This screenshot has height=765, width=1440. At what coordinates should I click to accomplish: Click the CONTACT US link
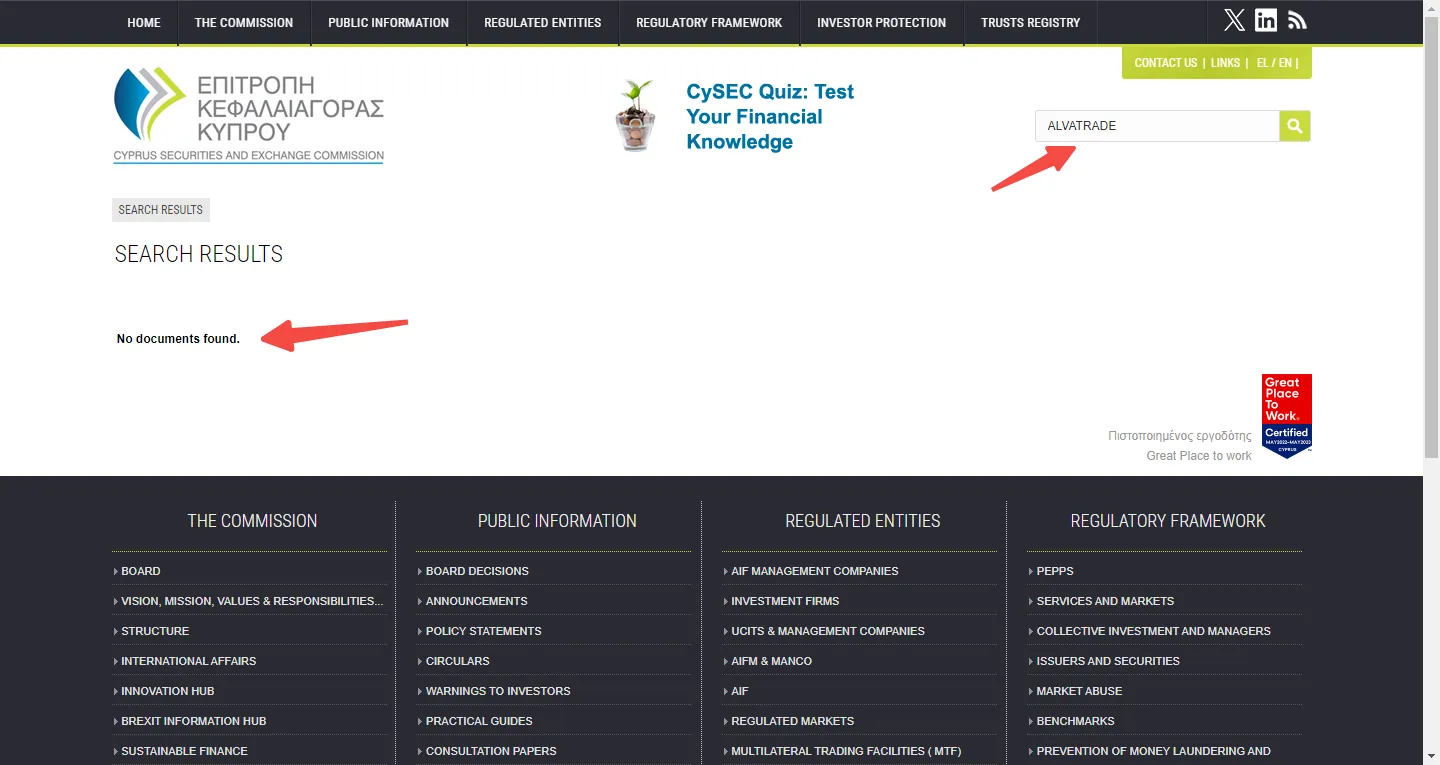click(x=1166, y=63)
